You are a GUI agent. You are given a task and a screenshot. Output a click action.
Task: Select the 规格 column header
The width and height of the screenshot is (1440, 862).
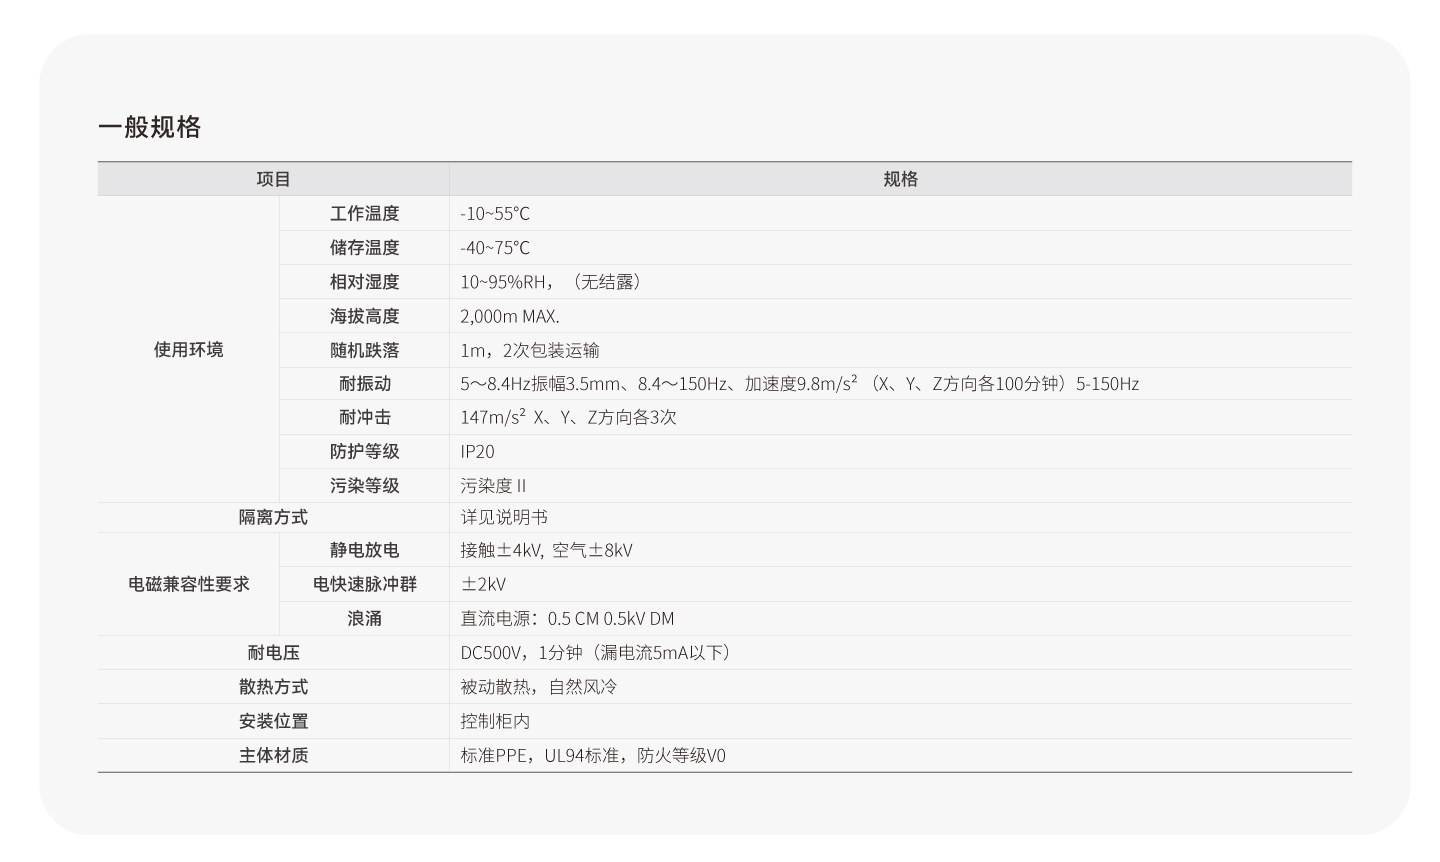point(901,178)
